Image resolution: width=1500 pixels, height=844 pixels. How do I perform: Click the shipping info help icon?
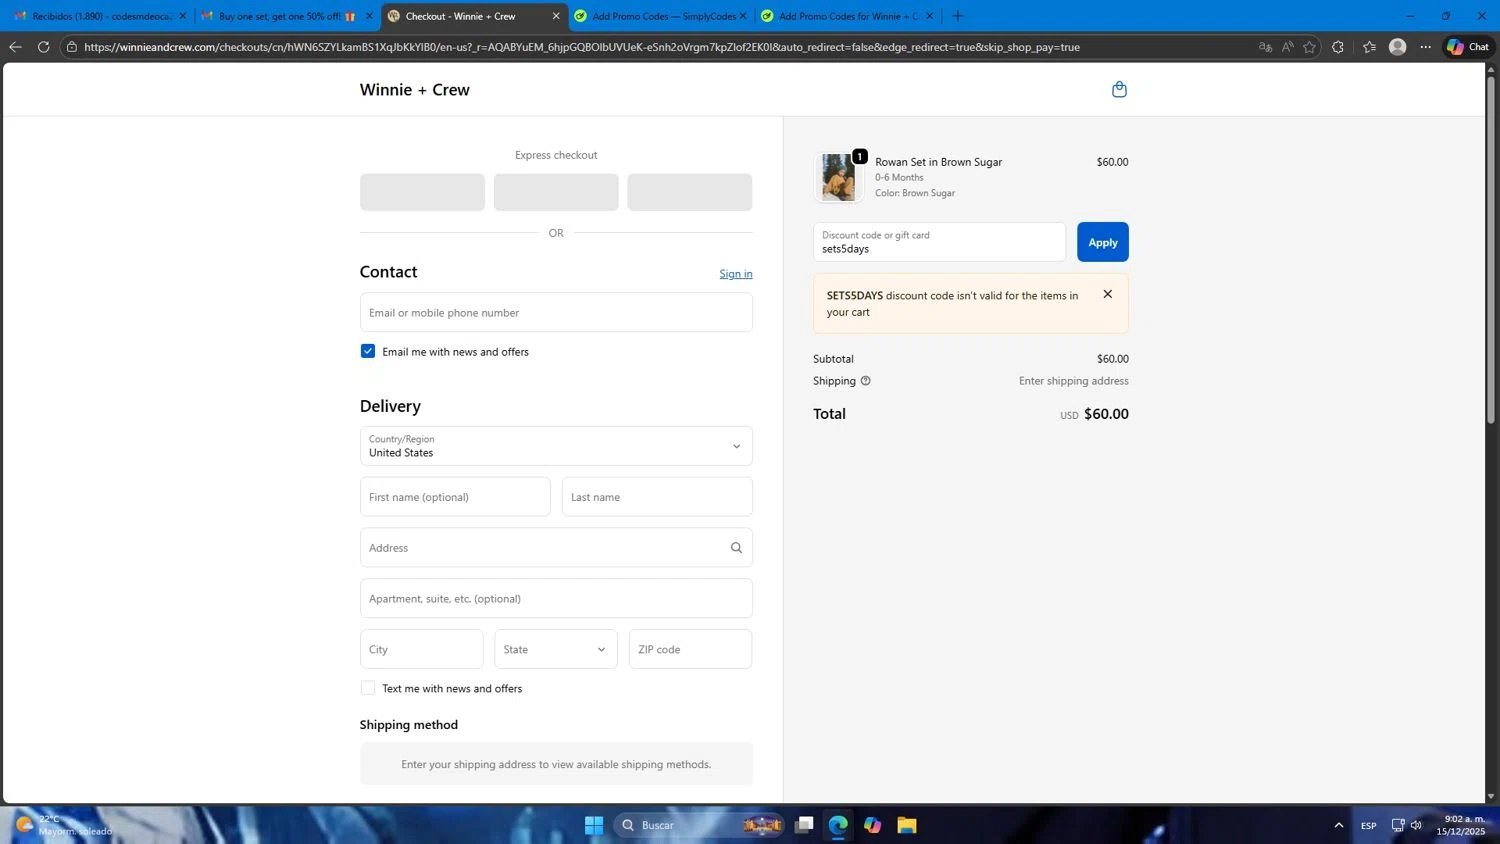pyautogui.click(x=866, y=381)
